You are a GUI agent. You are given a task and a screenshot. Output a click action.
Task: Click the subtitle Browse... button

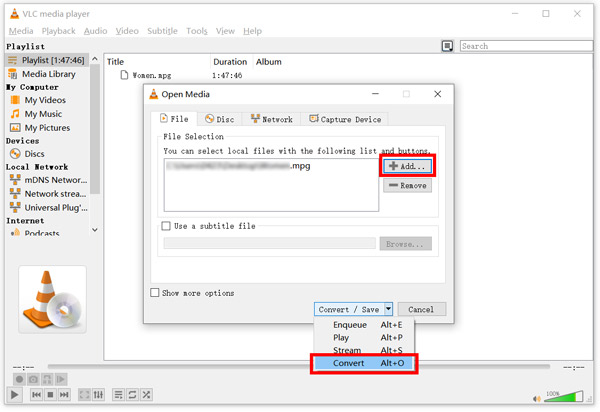[406, 244]
